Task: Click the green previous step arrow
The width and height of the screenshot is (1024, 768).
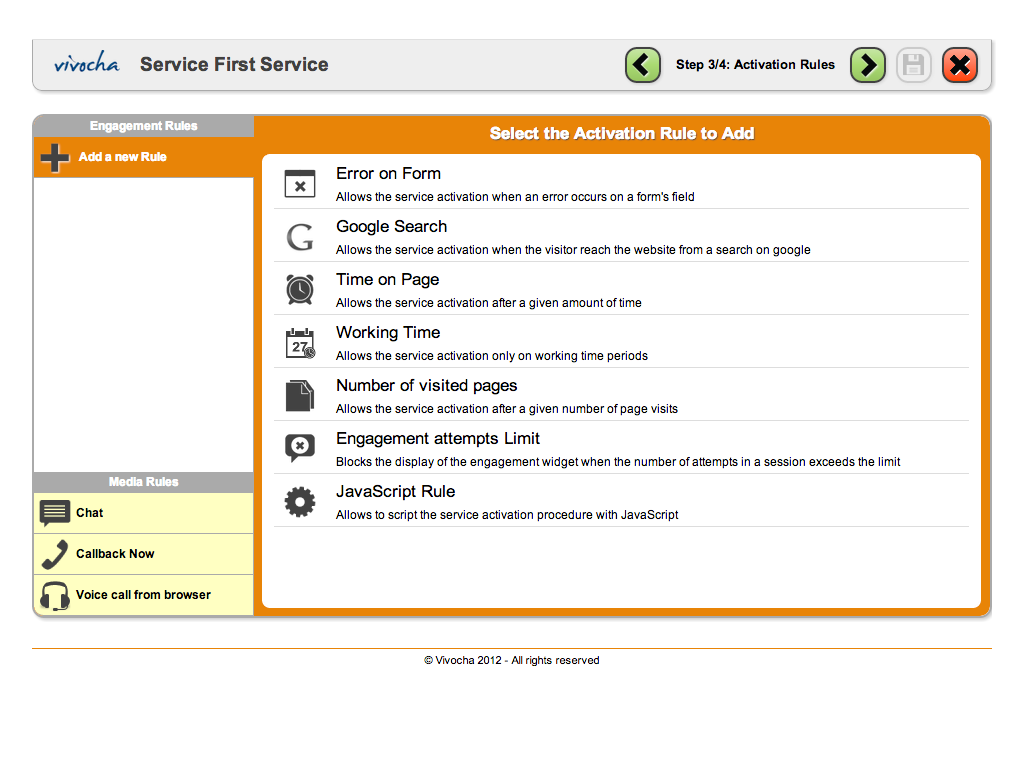Action: point(643,65)
